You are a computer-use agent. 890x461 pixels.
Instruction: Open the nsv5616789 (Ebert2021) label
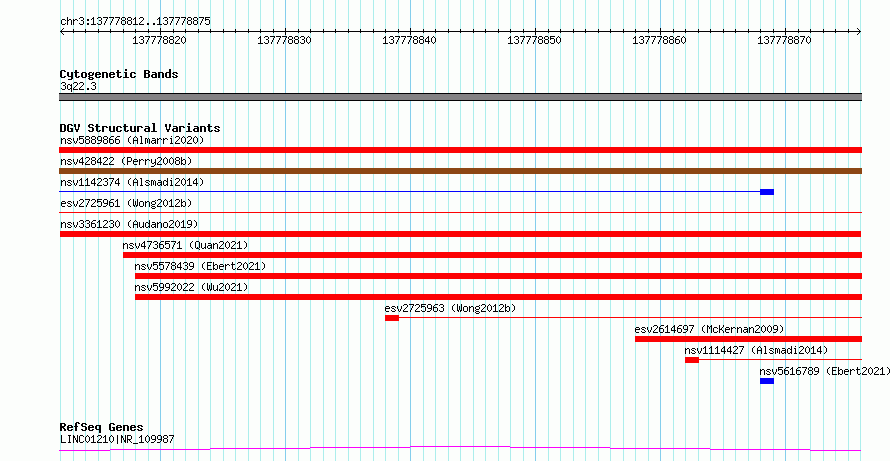pos(825,371)
